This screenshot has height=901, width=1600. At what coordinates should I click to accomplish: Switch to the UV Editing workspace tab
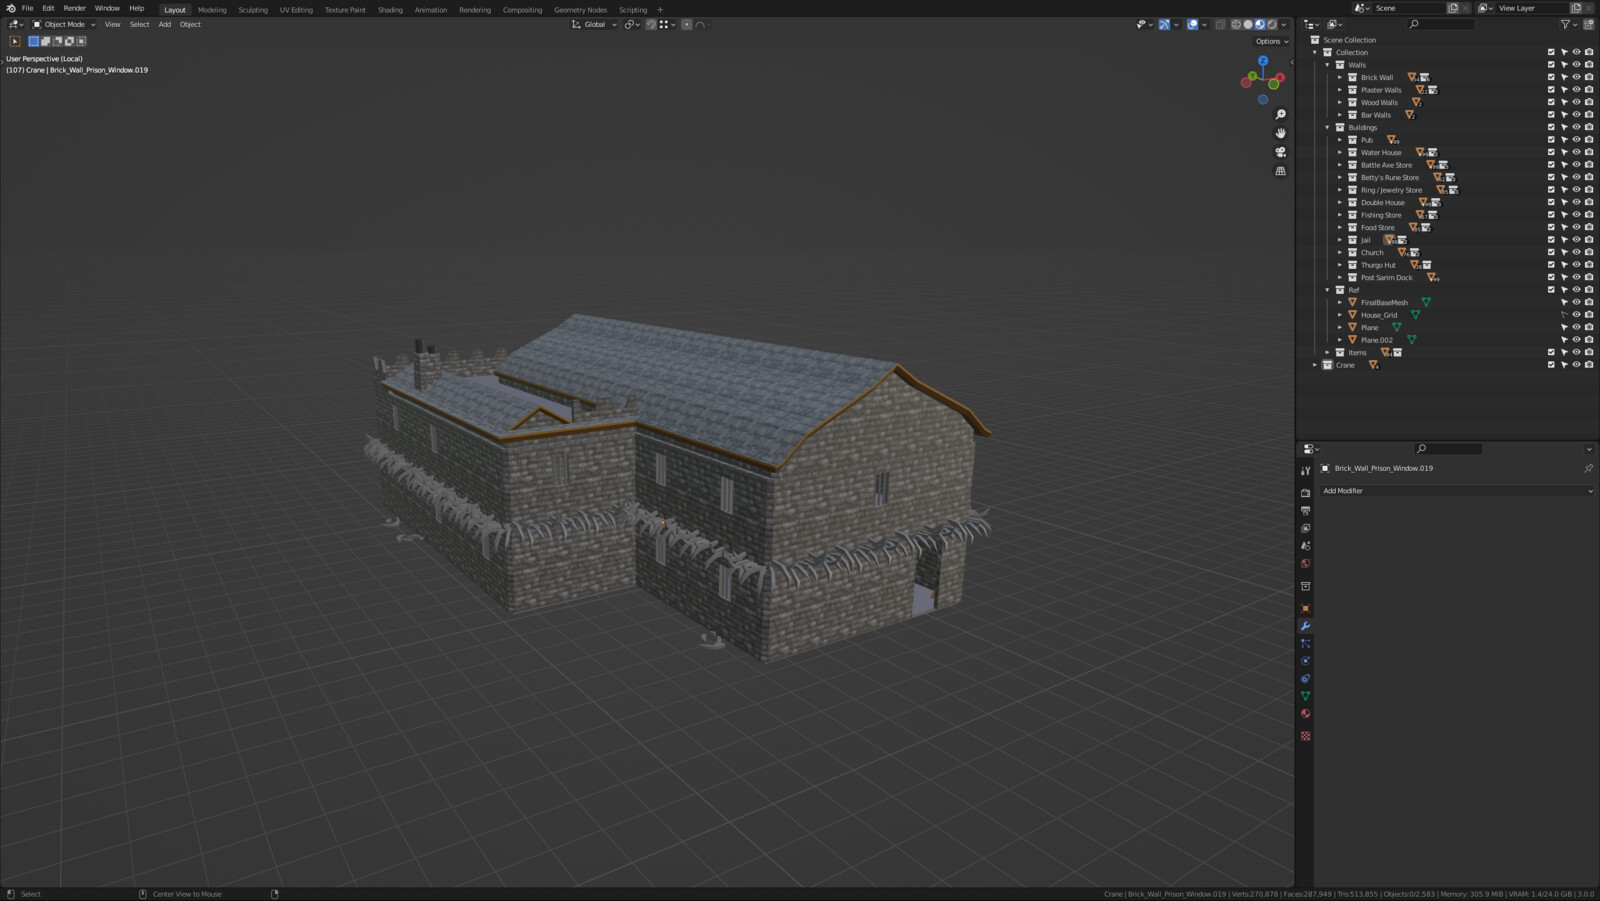pos(296,10)
